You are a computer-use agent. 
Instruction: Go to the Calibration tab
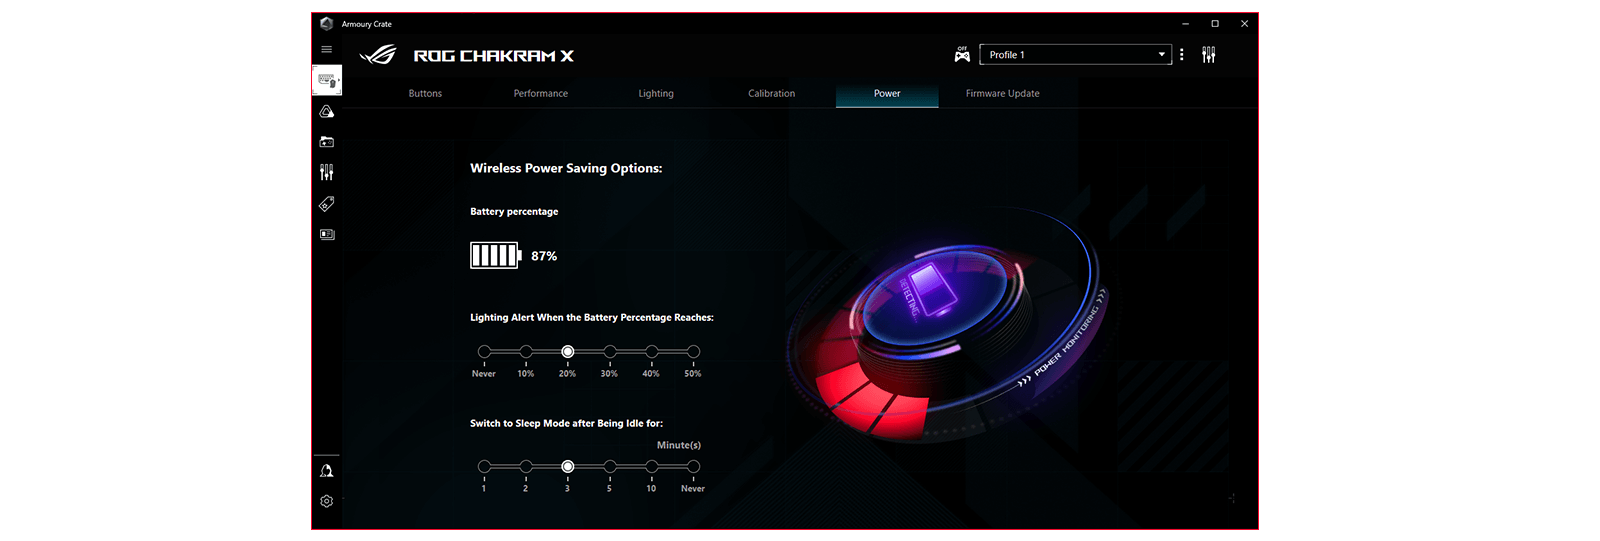pos(771,94)
